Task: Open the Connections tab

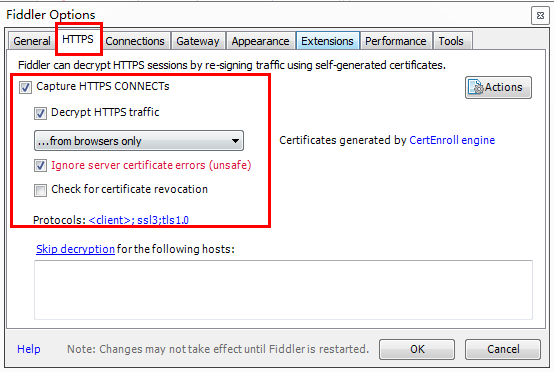Action: pyautogui.click(x=135, y=41)
